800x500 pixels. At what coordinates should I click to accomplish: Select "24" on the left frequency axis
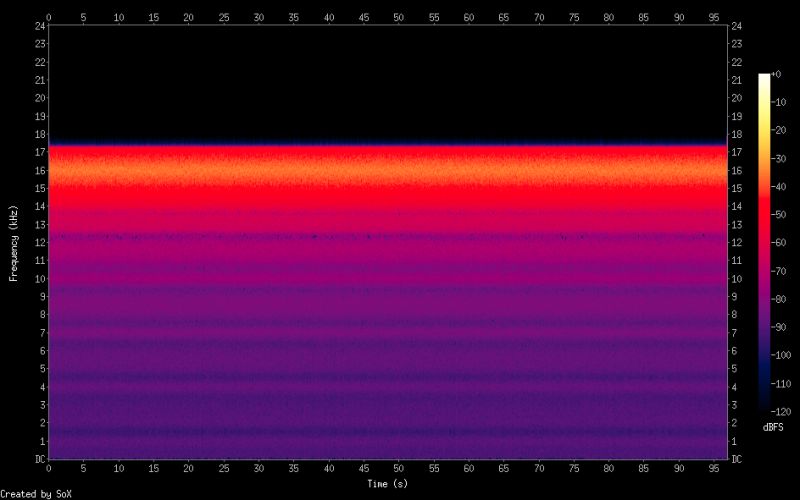(40, 26)
